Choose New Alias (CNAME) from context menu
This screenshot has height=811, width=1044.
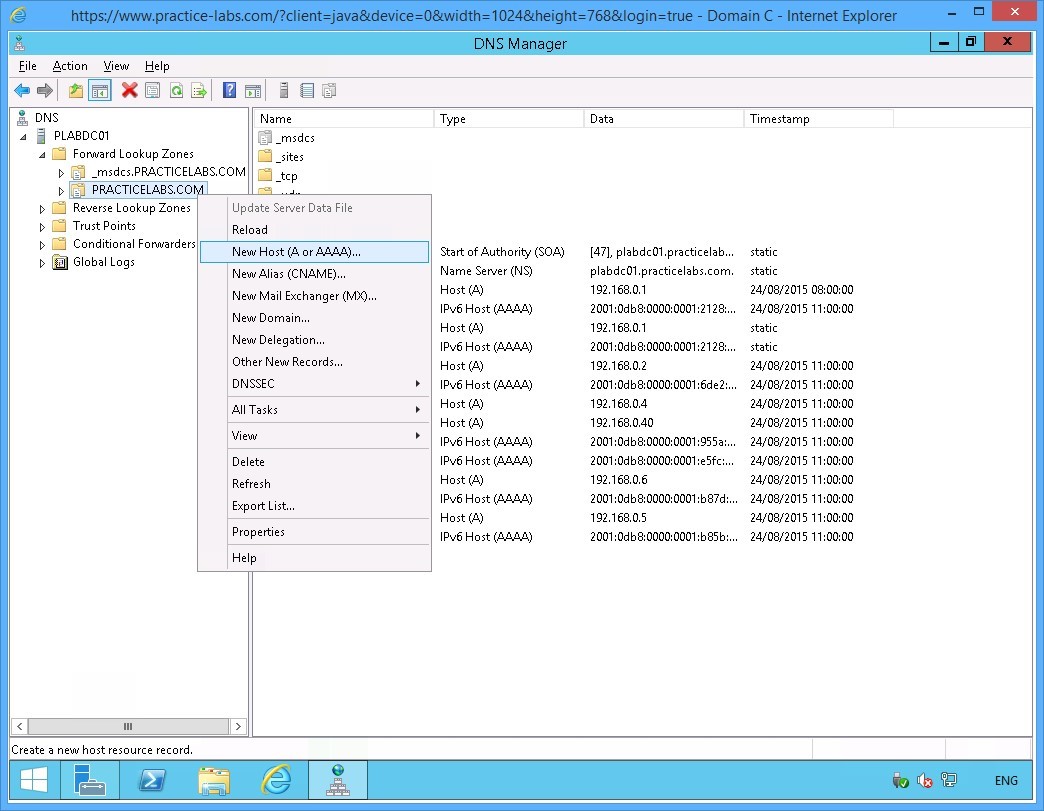[x=289, y=274]
